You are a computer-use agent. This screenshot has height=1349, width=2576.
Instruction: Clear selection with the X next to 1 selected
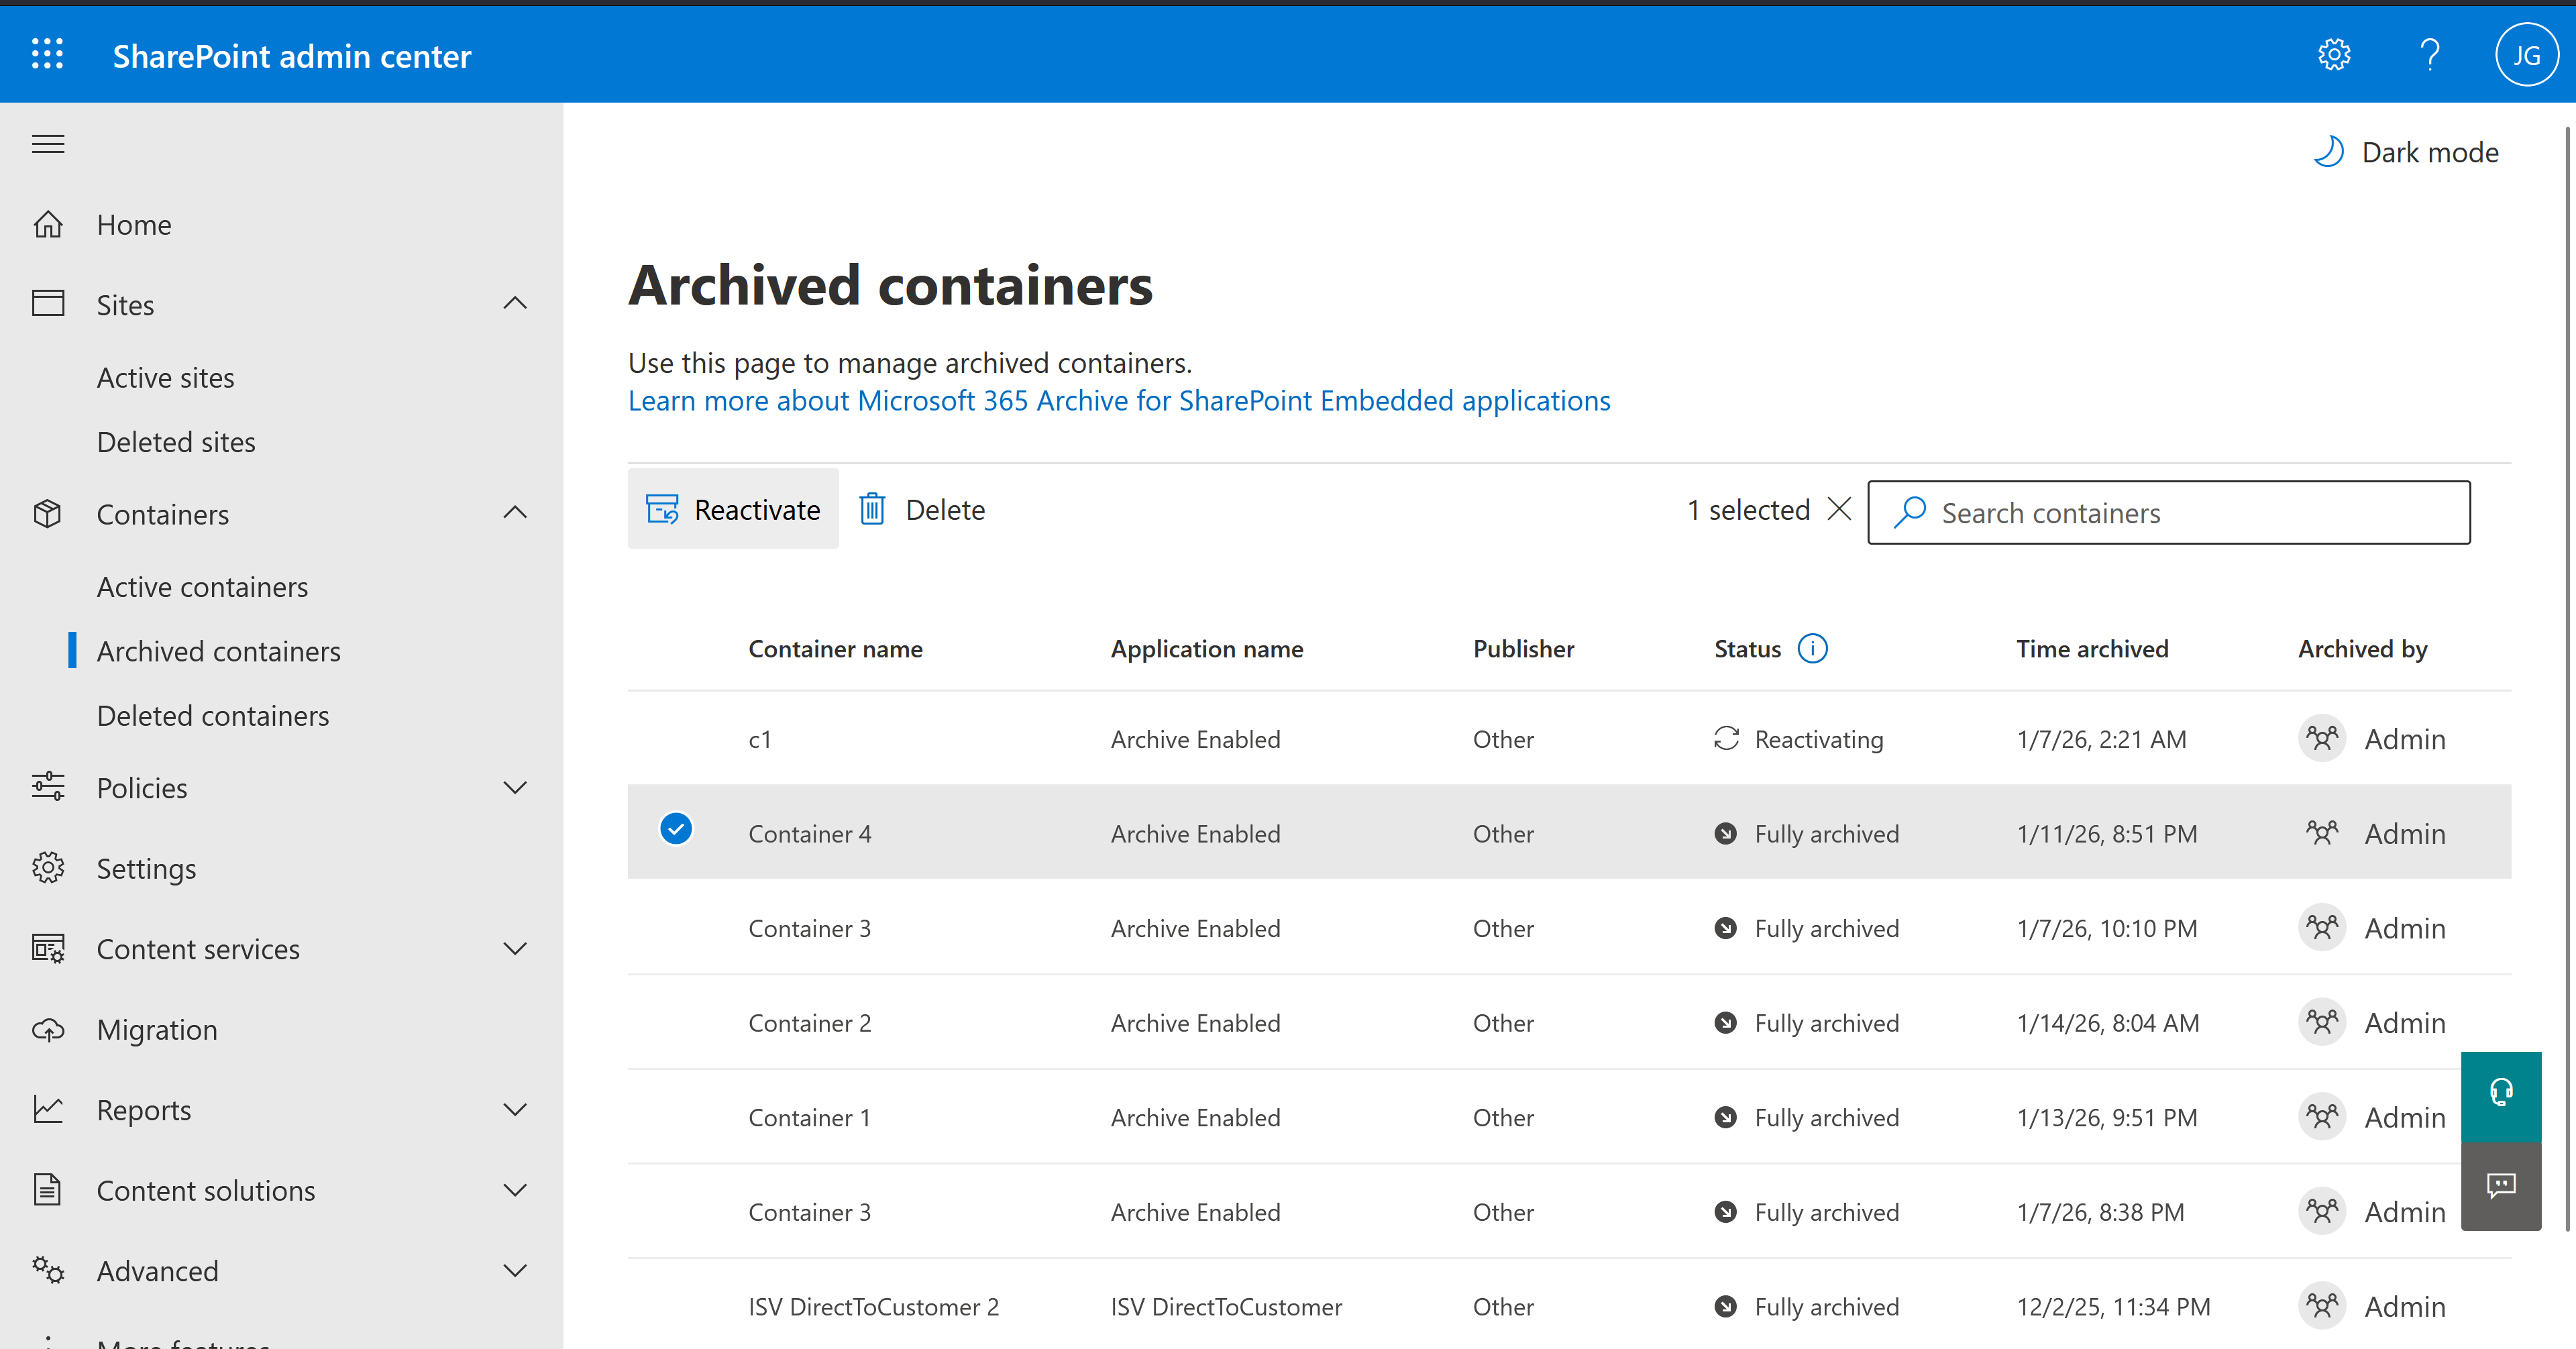tap(1840, 509)
